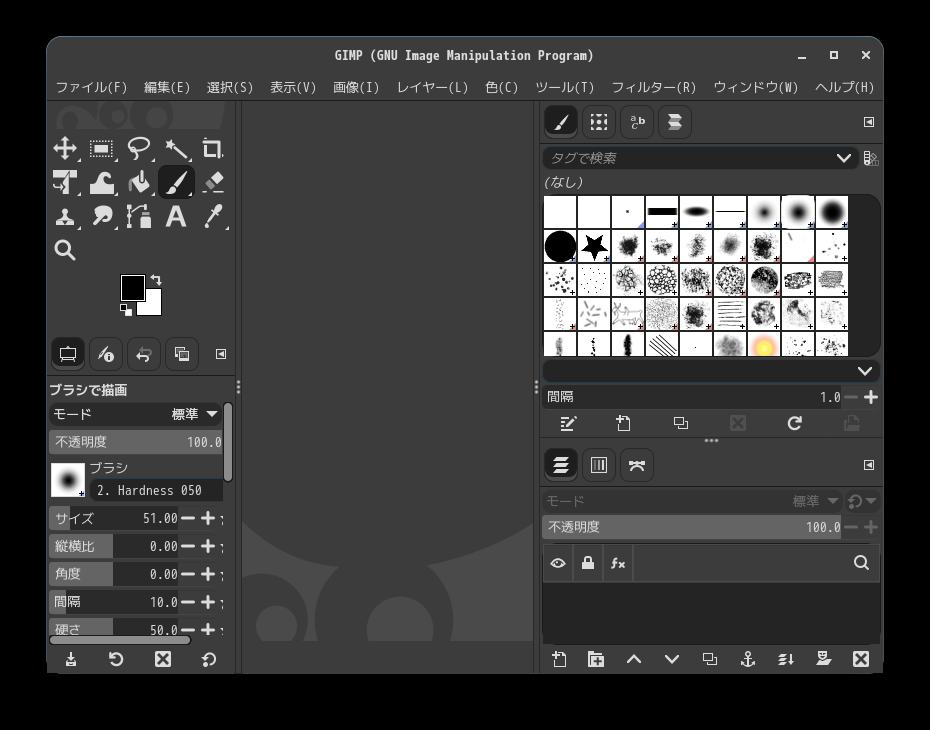The width and height of the screenshot is (930, 730).
Task: Click the eye visibility icon in layers header
Action: (x=558, y=563)
